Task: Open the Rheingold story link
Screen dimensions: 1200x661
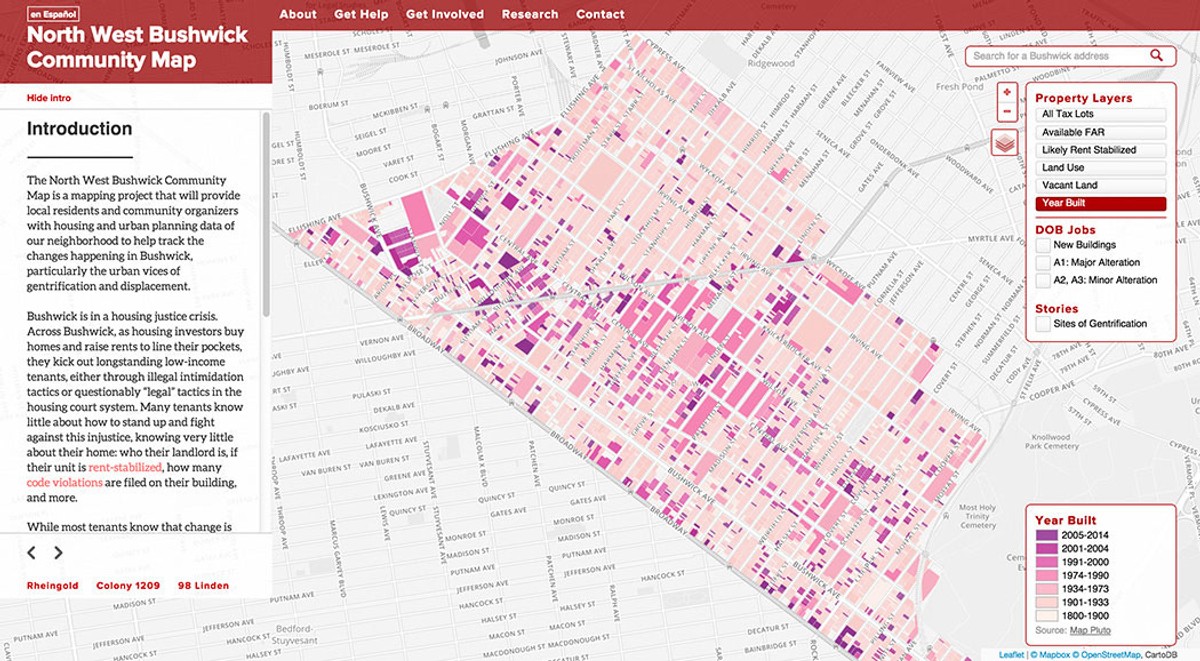Action: (x=50, y=586)
